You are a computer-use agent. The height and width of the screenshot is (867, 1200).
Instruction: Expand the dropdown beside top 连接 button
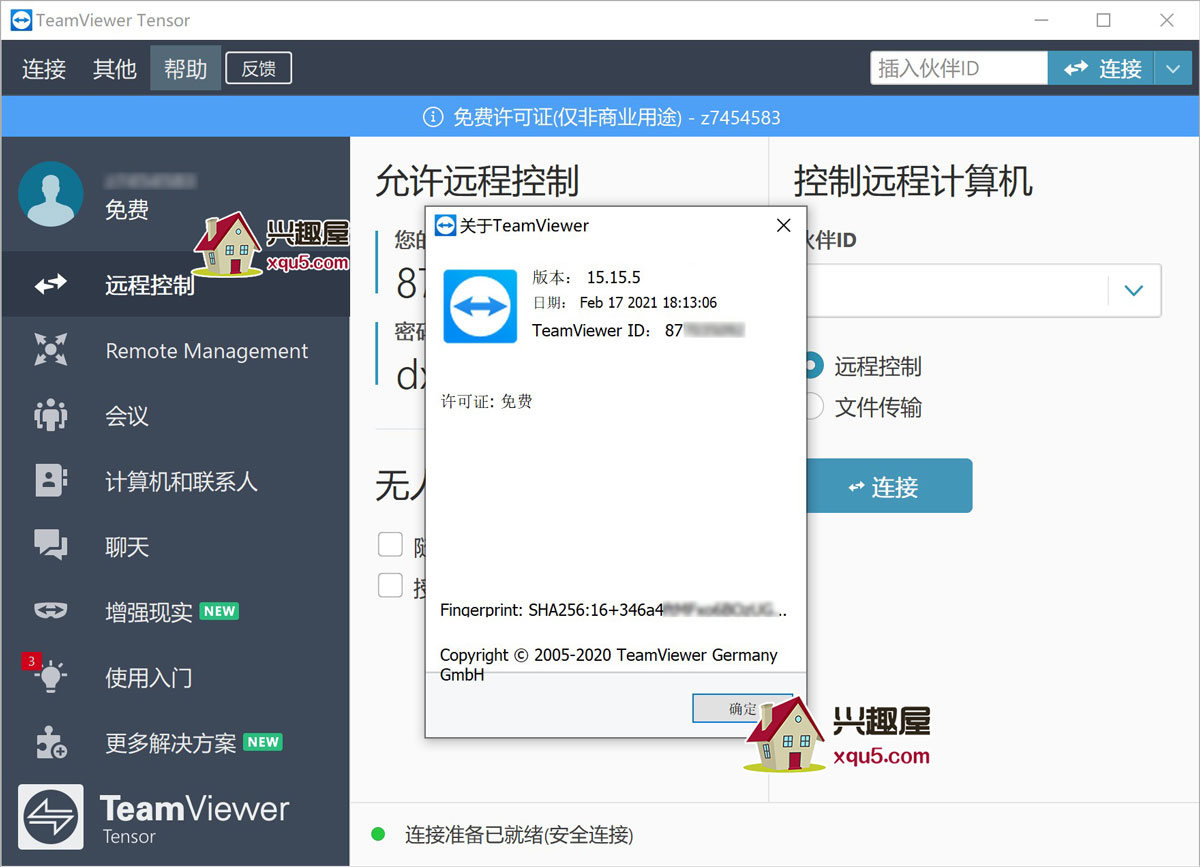click(x=1172, y=68)
